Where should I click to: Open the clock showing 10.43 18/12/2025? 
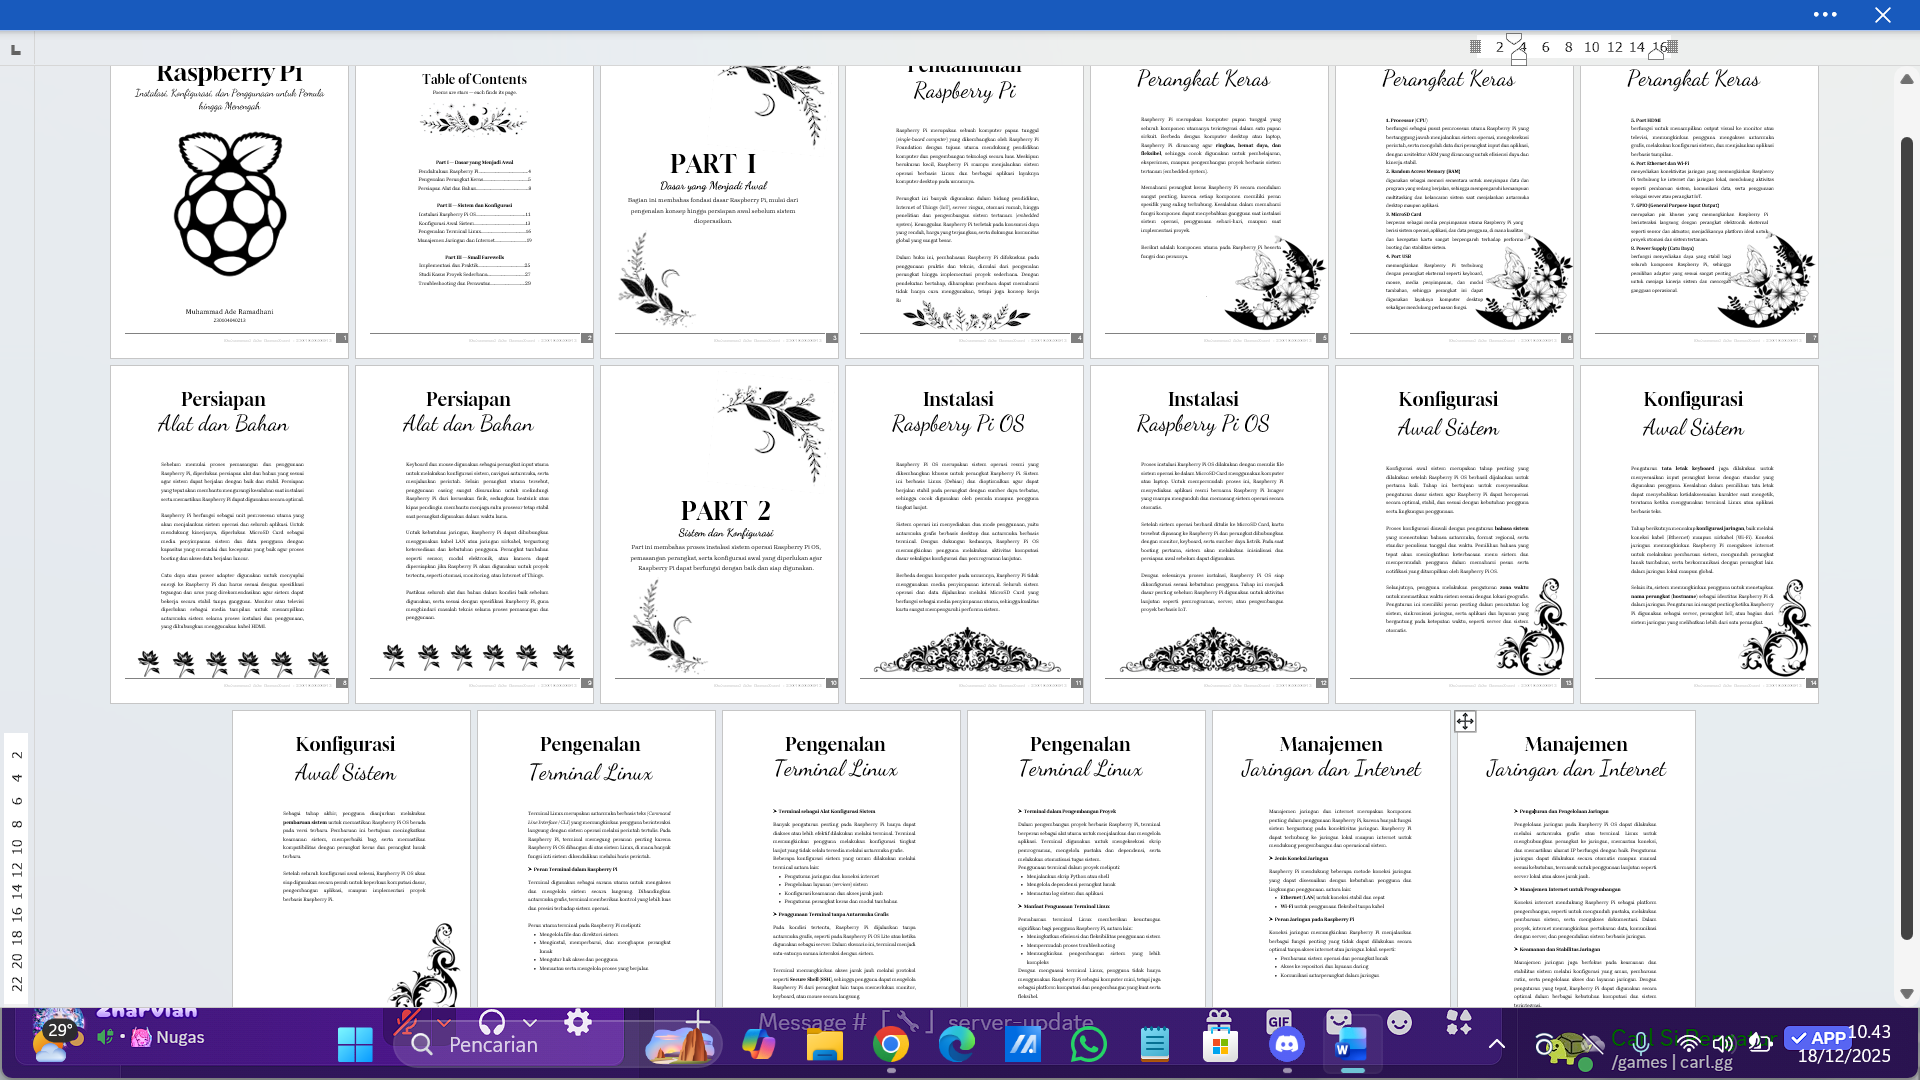tap(1844, 1044)
